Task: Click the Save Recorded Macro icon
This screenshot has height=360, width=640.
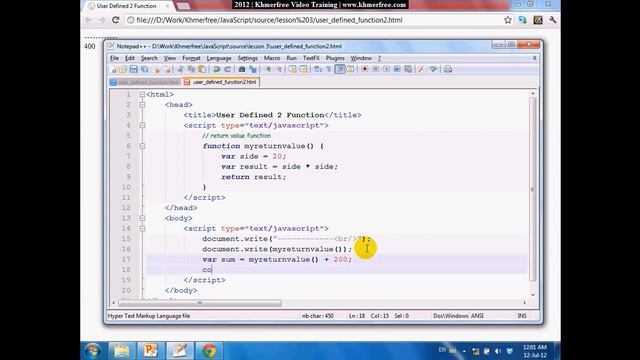Action: click(408, 69)
